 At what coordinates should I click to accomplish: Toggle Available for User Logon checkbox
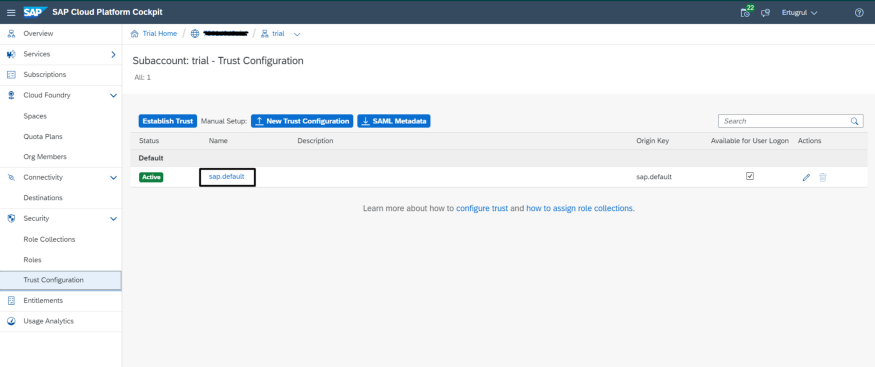tap(750, 176)
